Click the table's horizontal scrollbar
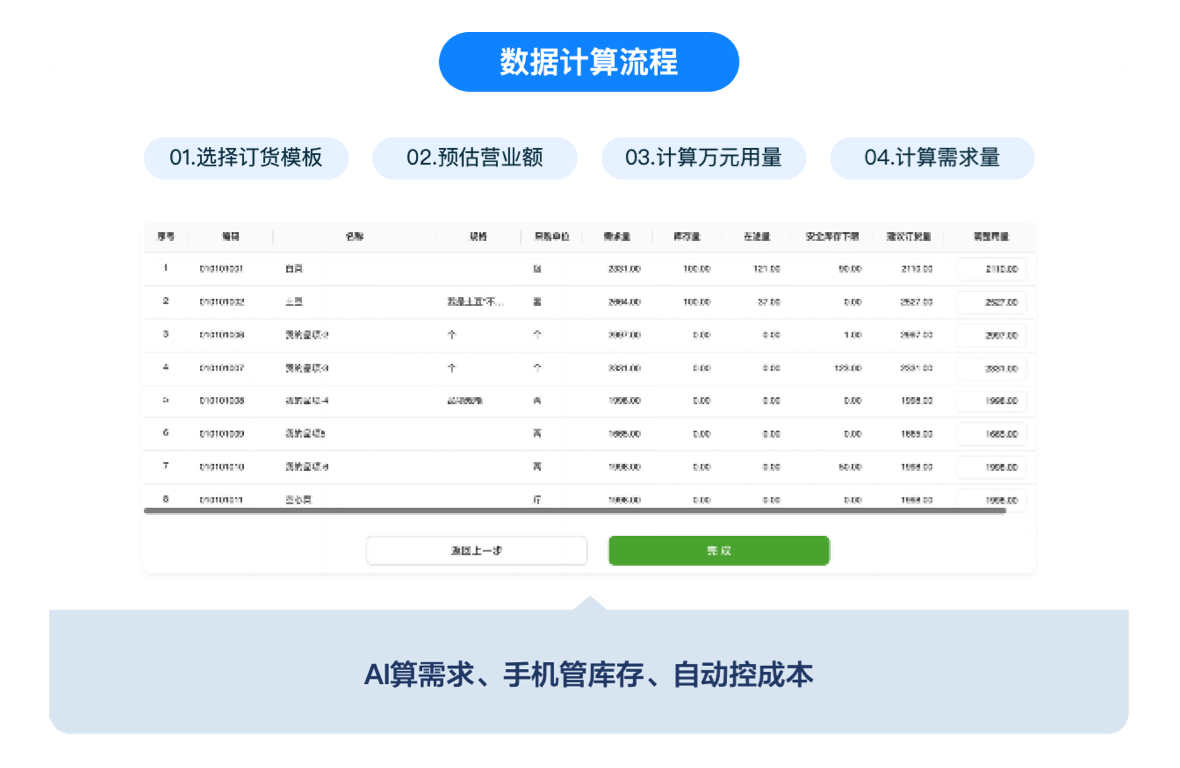Image resolution: width=1180 pixels, height=768 pixels. pos(575,511)
